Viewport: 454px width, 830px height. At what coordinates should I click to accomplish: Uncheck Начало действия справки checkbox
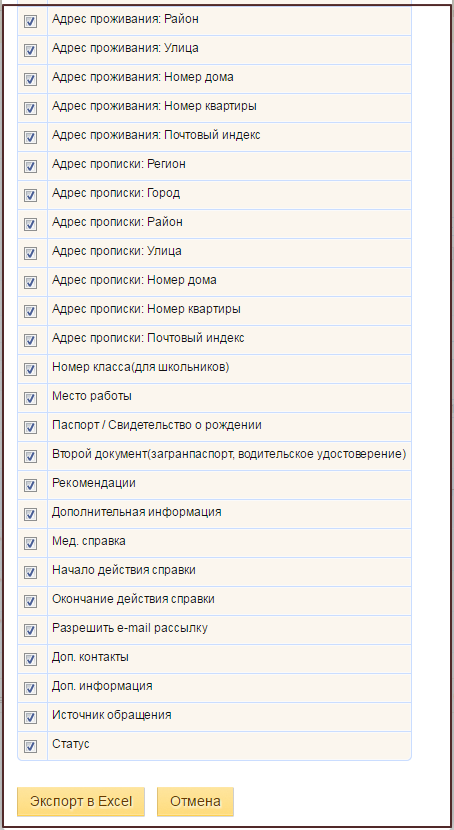(31, 572)
